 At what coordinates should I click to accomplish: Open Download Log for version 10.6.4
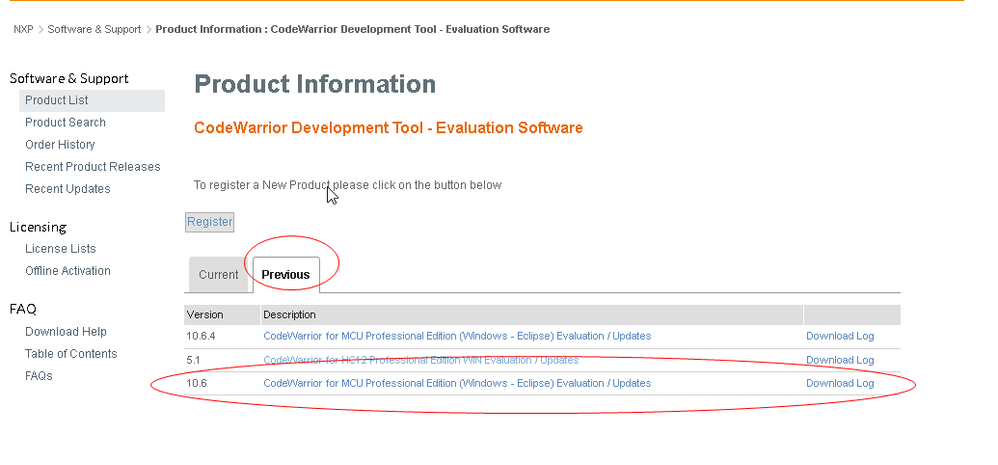(840, 336)
